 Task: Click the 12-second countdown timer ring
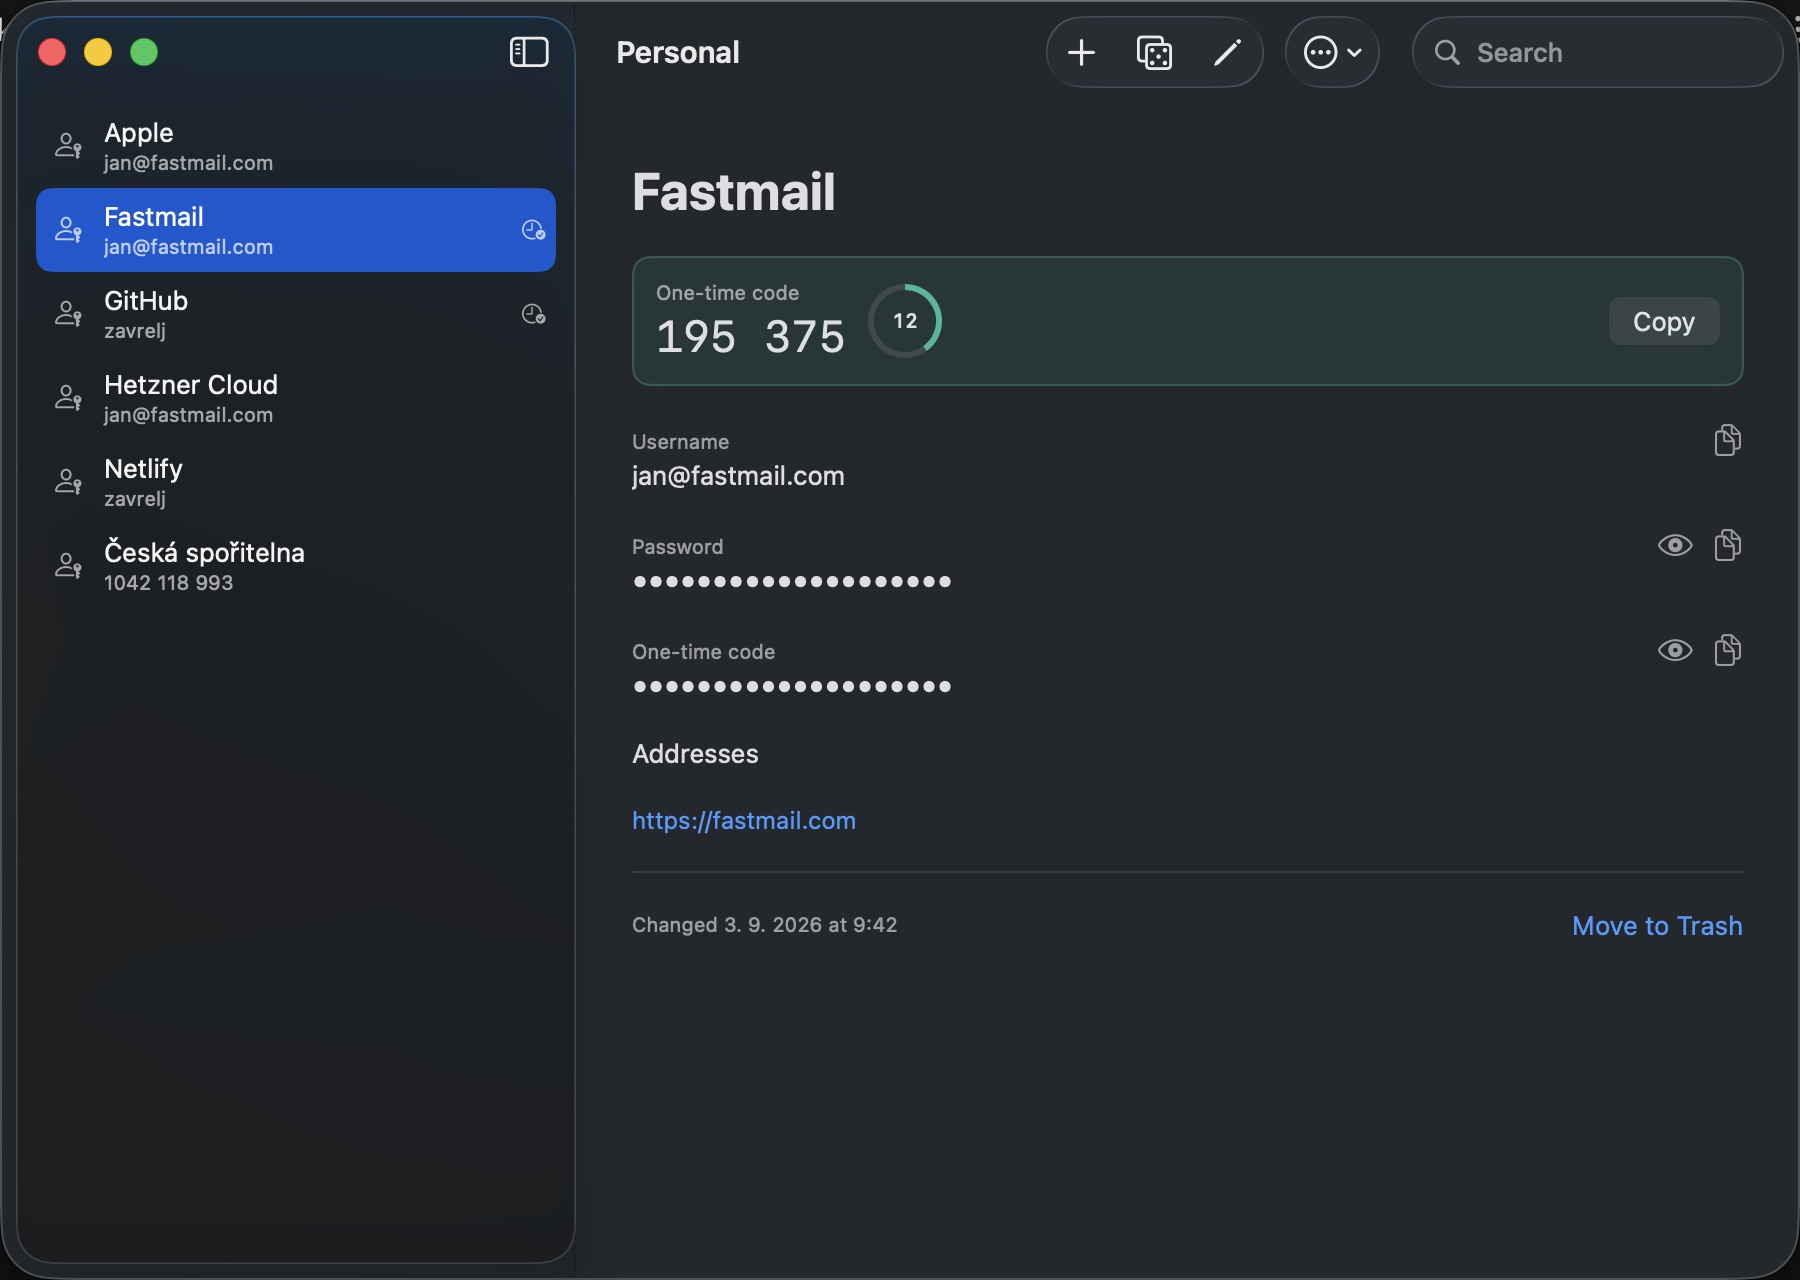coord(905,321)
